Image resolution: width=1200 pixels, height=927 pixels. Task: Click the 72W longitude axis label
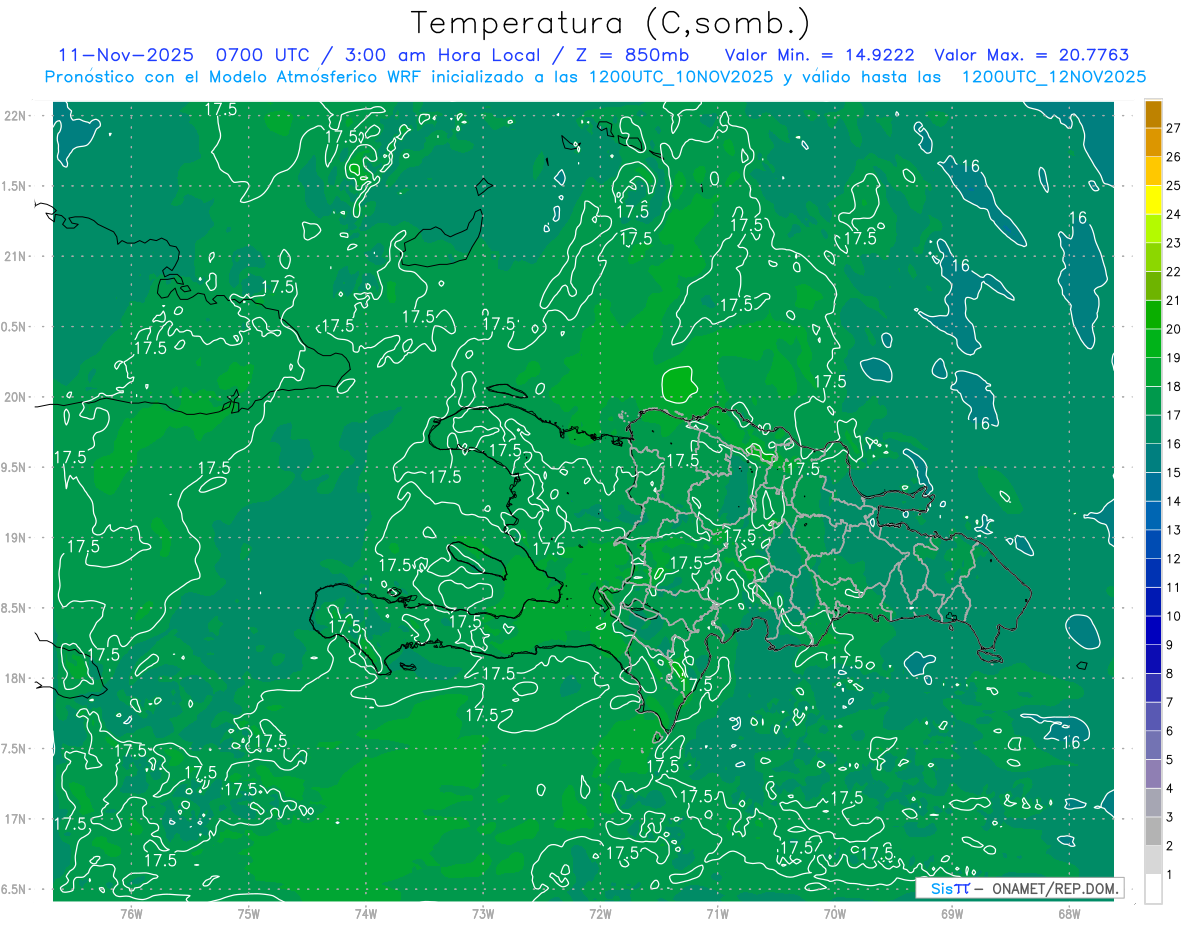[x=600, y=914]
